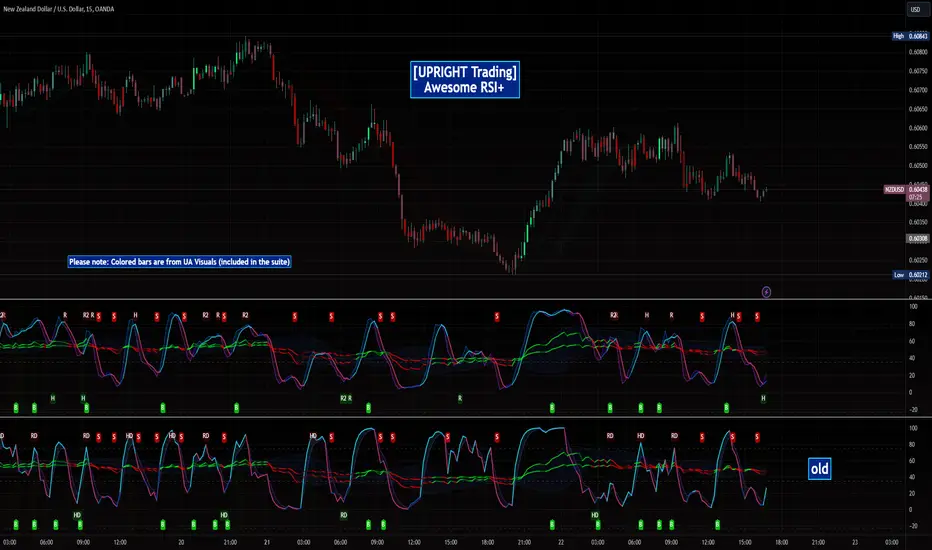Click rightmost red S marker in upper oscillator
Image resolution: width=932 pixels, height=550 pixels.
[757, 316]
